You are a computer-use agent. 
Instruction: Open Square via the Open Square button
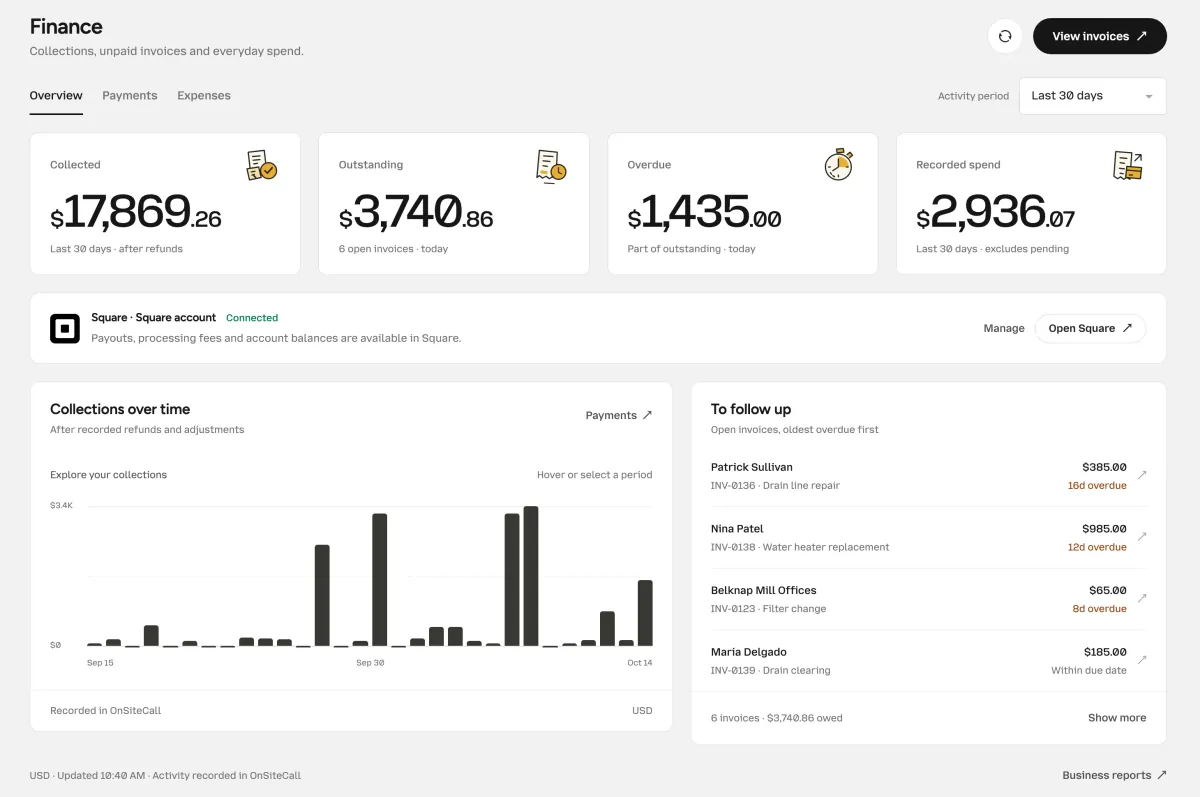pos(1090,328)
